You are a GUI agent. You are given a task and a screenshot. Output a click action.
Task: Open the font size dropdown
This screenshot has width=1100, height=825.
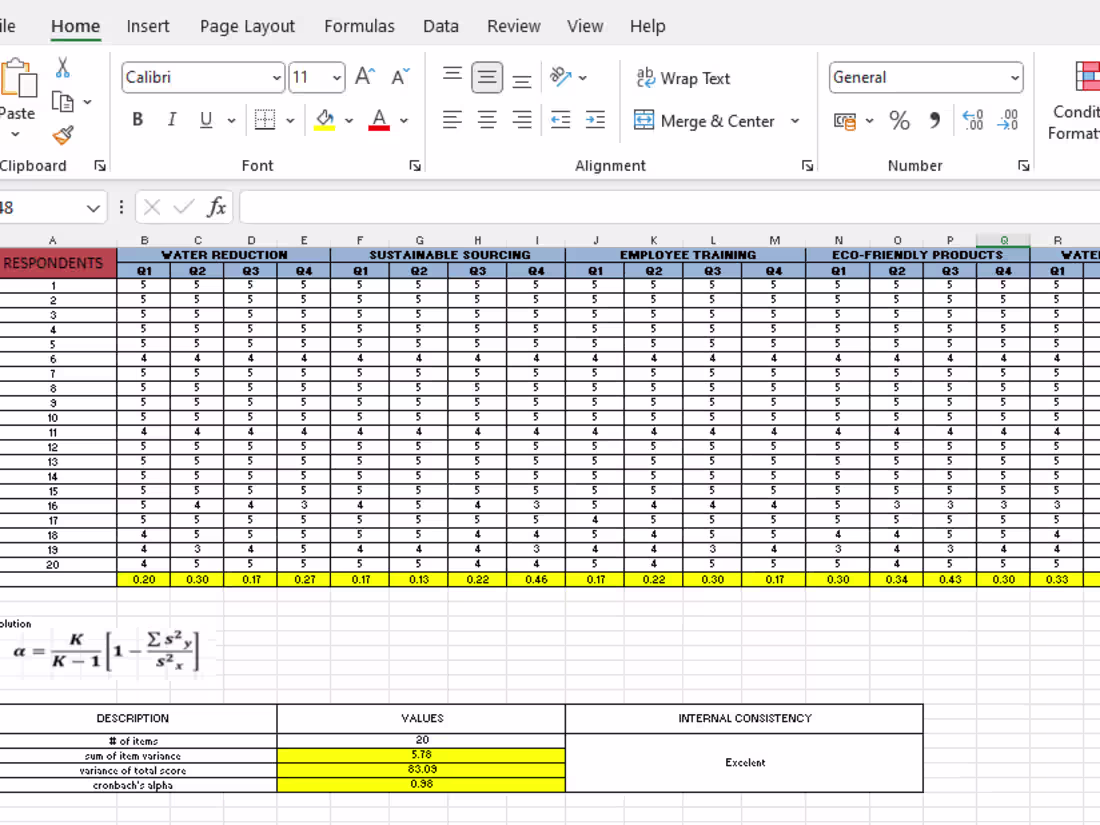[x=337, y=77]
